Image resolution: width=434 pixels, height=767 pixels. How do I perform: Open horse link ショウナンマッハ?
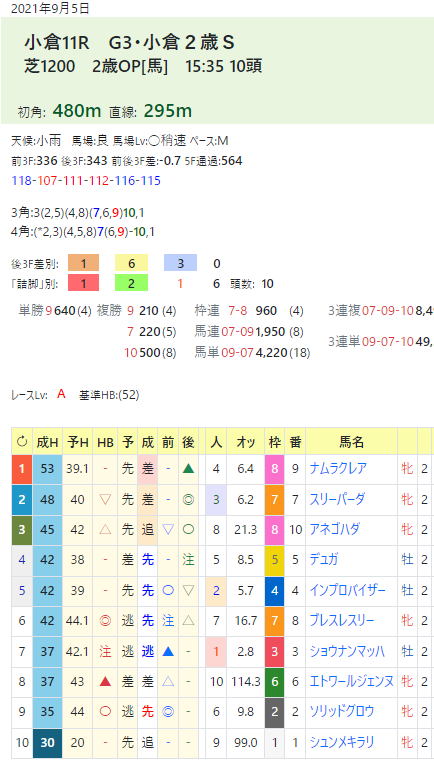(347, 652)
